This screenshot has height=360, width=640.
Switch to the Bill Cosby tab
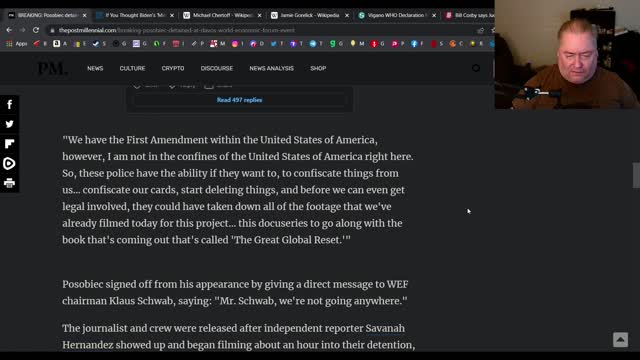click(x=469, y=16)
